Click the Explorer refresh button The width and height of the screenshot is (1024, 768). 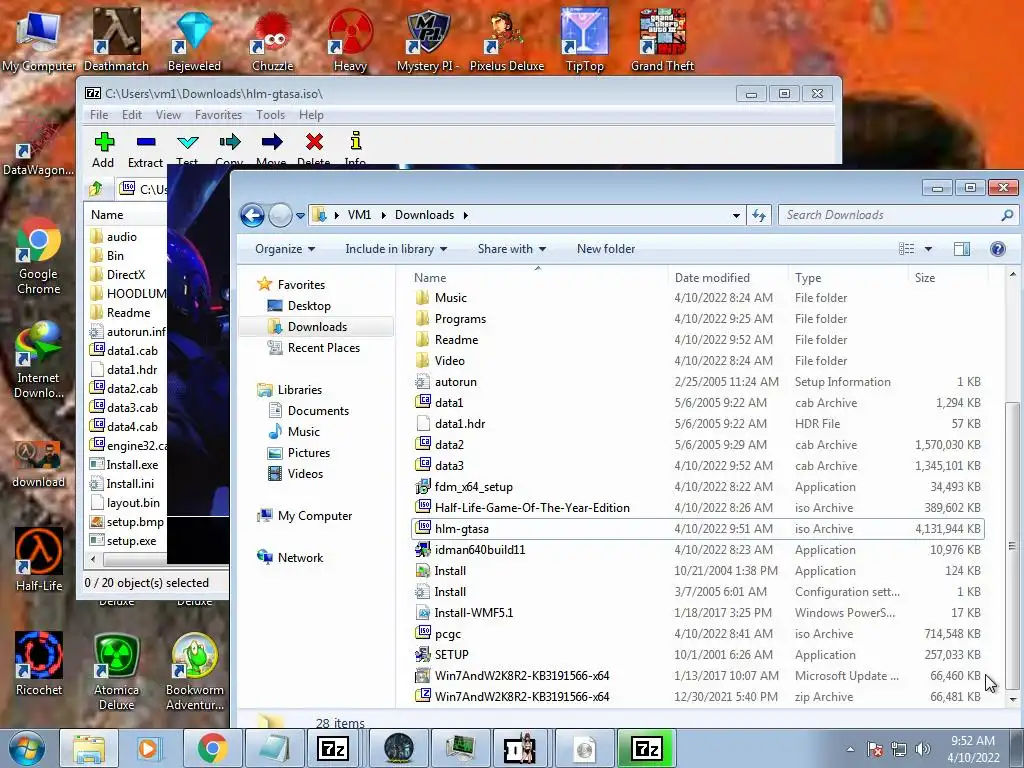(x=759, y=215)
